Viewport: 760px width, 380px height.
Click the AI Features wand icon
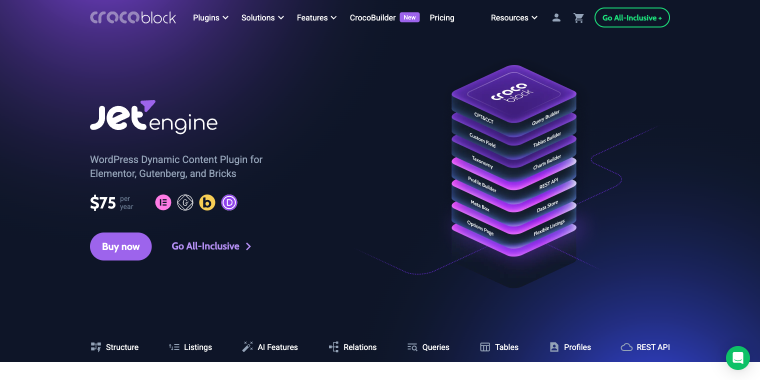[248, 347]
